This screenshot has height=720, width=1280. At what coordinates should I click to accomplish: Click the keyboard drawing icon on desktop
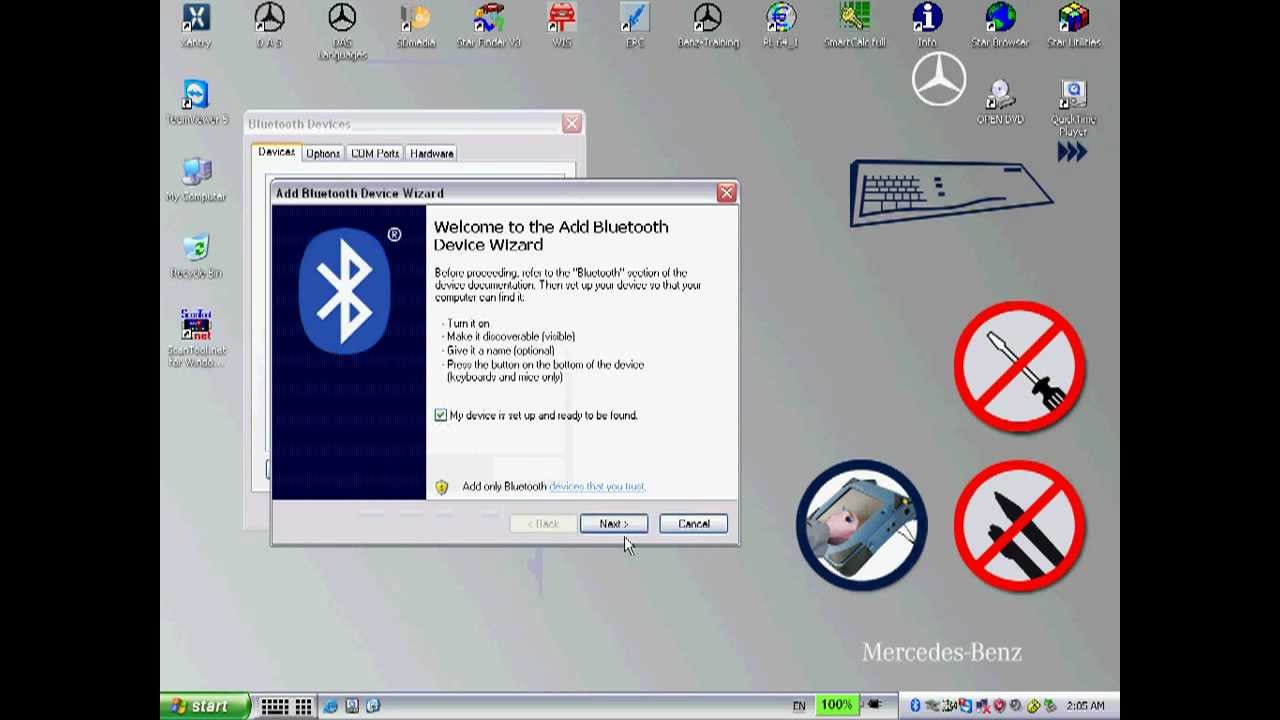951,193
